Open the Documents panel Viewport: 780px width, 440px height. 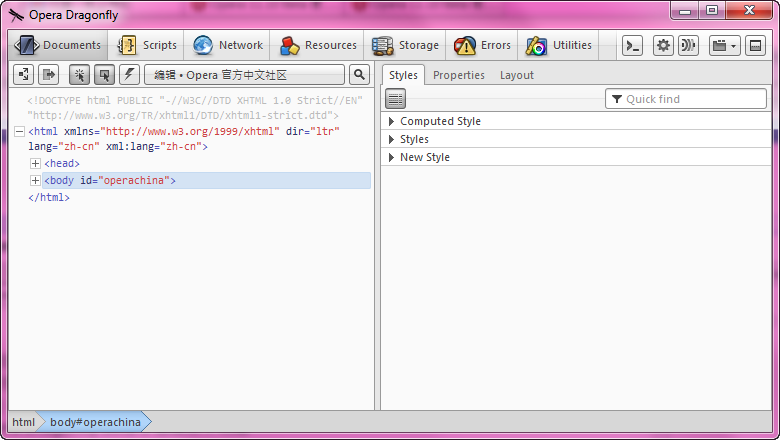[58, 45]
